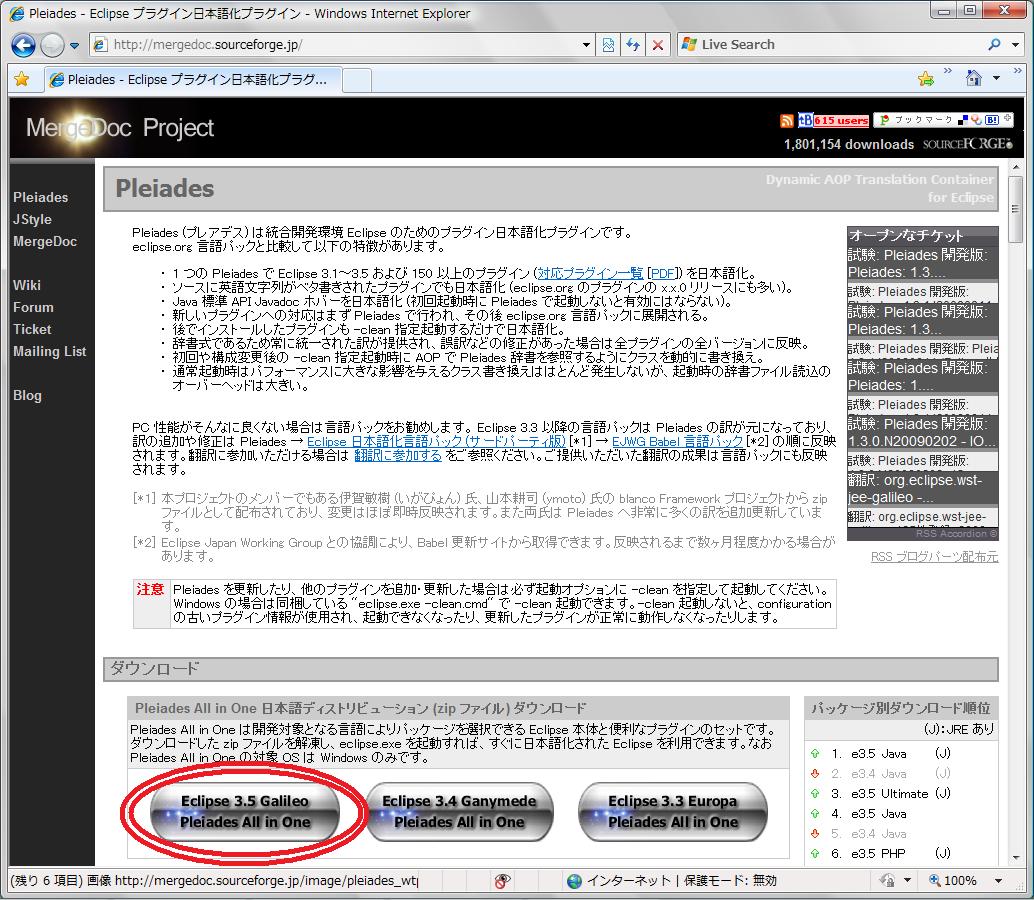Image resolution: width=1034 pixels, height=900 pixels.
Task: Click the B! hatena bookmark icon
Action: 991,120
